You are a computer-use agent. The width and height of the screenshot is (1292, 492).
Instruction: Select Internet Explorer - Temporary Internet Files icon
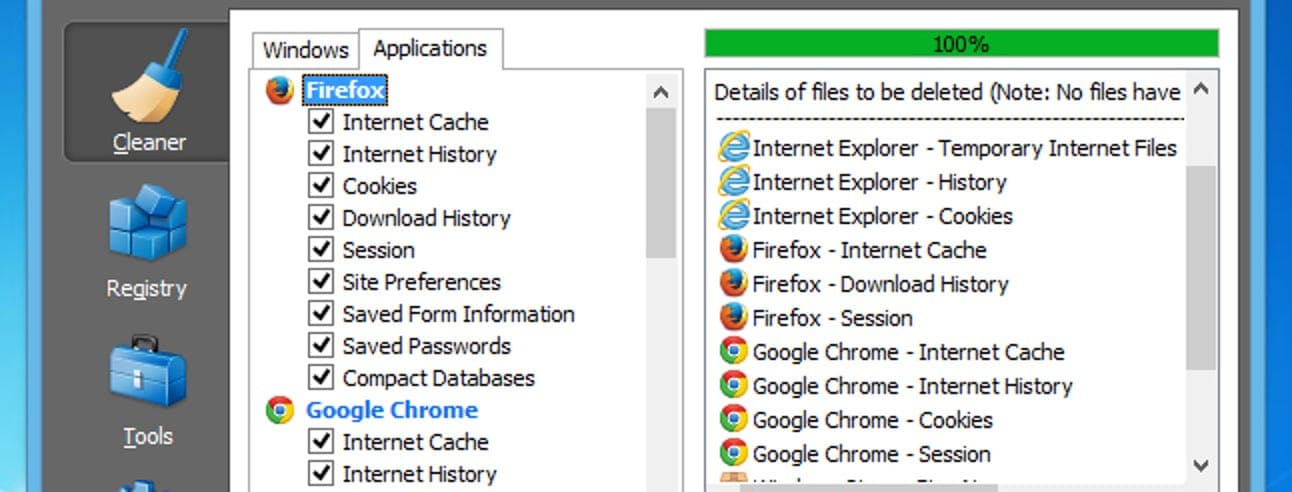click(x=734, y=148)
